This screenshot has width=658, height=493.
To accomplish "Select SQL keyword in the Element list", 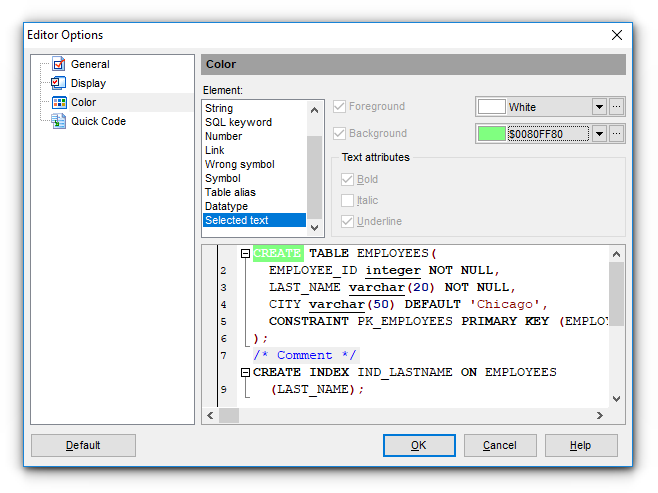I will tap(237, 122).
